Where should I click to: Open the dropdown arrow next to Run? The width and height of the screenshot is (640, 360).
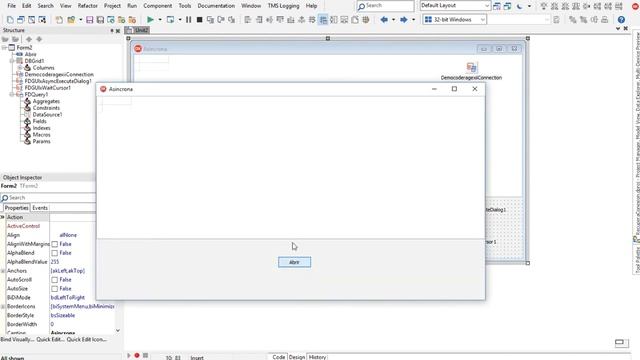[x=160, y=20]
